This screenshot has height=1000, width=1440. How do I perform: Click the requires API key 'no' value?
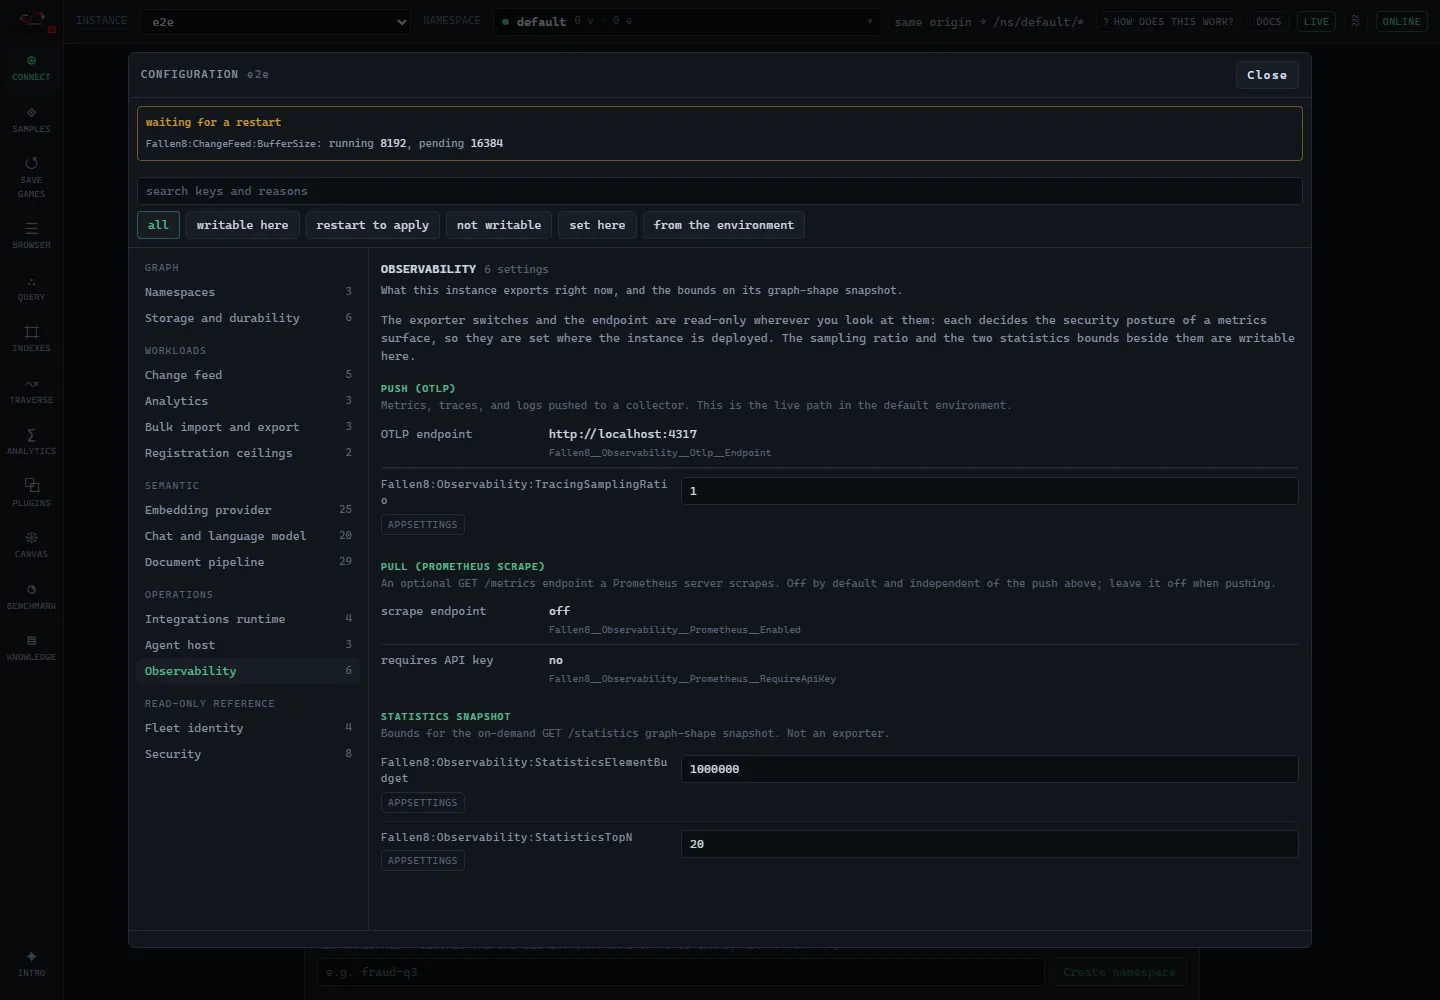tap(556, 660)
